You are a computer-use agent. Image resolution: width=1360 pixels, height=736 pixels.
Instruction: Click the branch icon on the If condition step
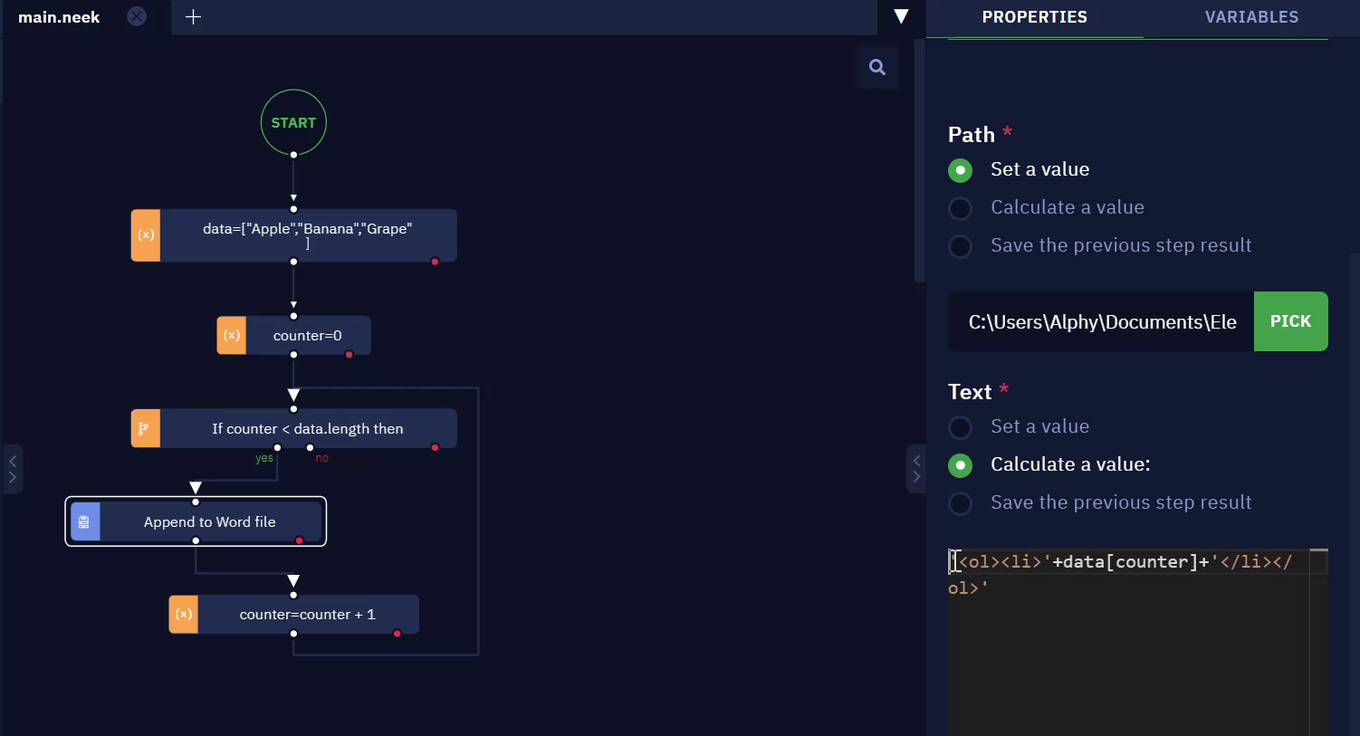tap(146, 428)
